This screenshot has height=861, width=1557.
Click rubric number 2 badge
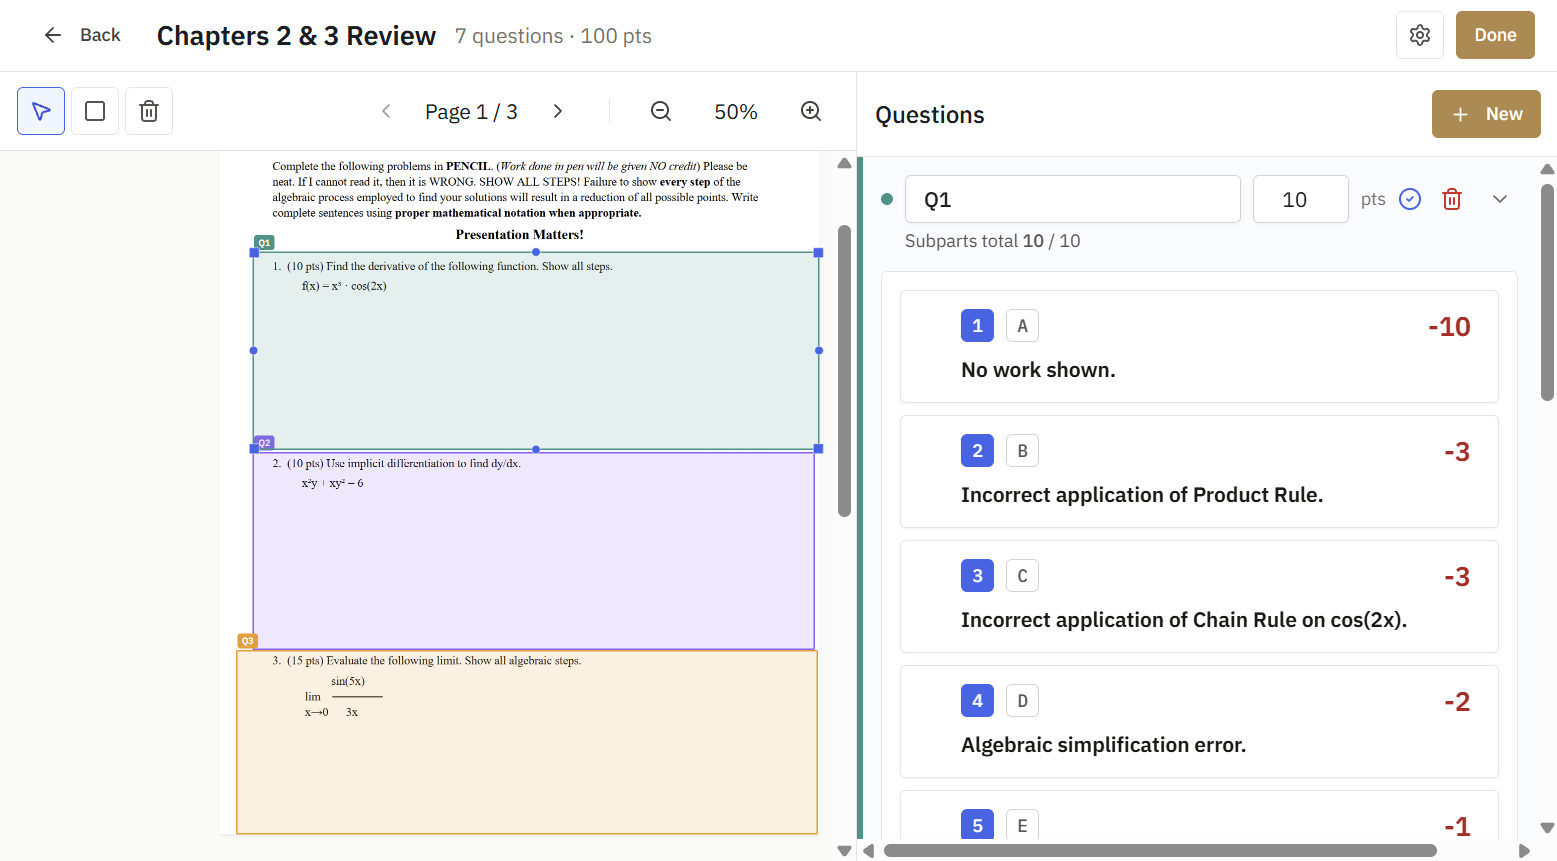(x=977, y=451)
